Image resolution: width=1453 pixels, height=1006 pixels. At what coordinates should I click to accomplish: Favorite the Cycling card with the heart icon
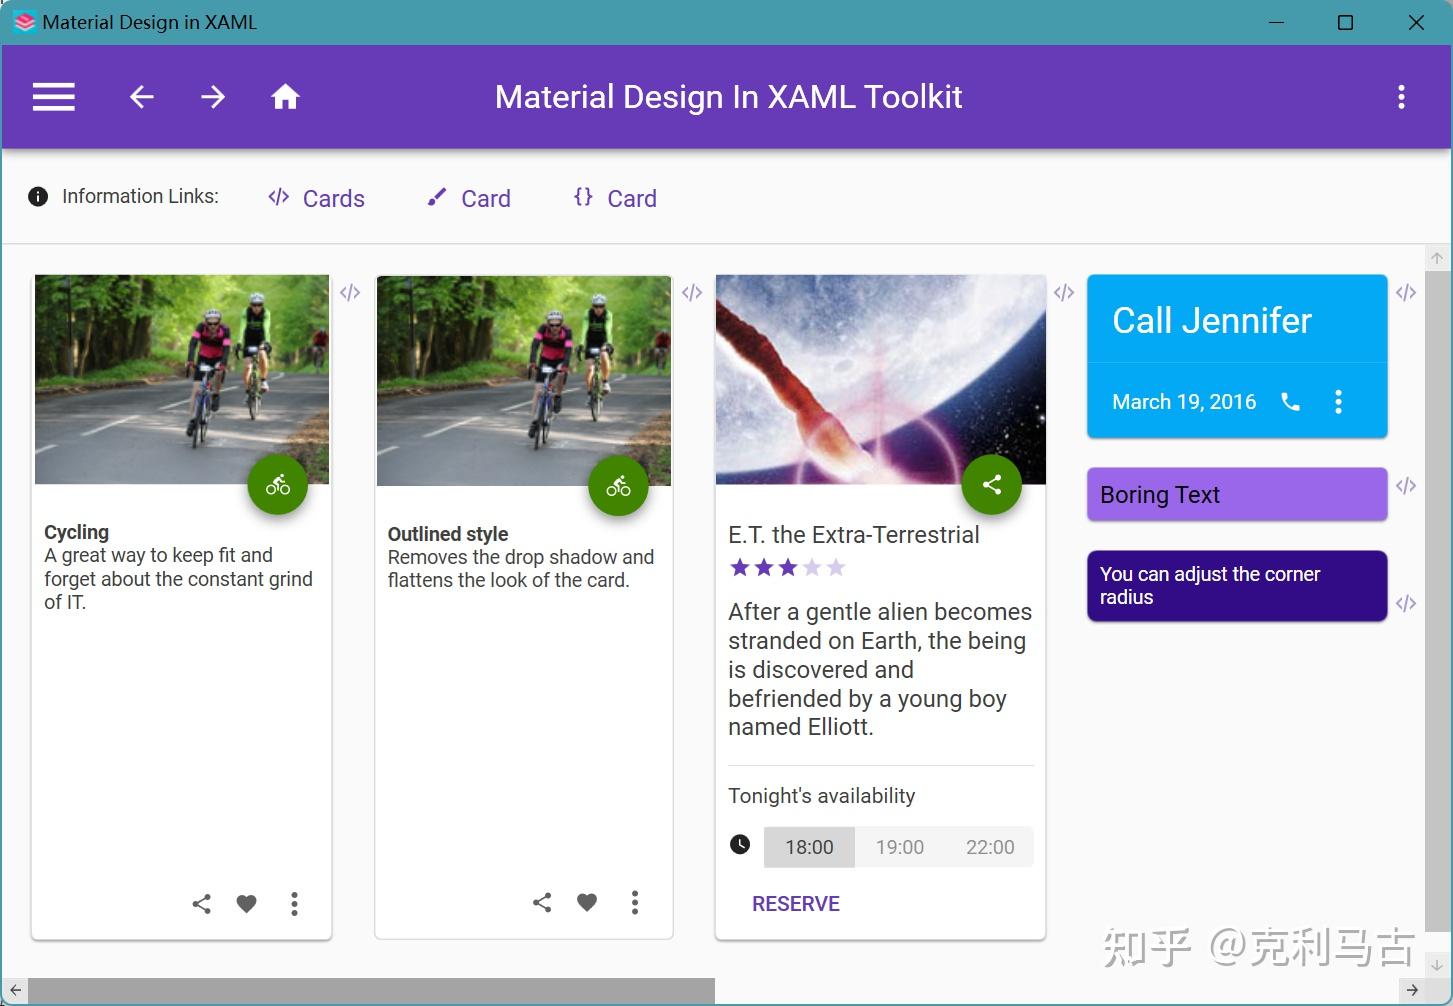246,903
